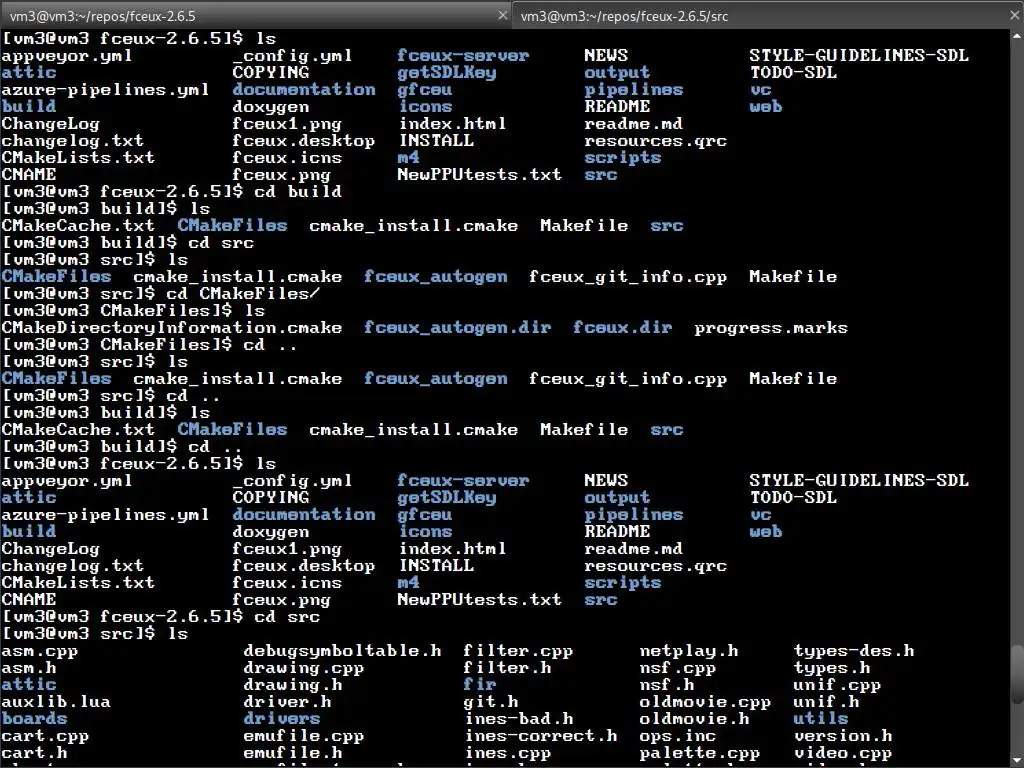Click the debugsymboltable.h file name
This screenshot has width=1024, height=768.
tap(342, 651)
